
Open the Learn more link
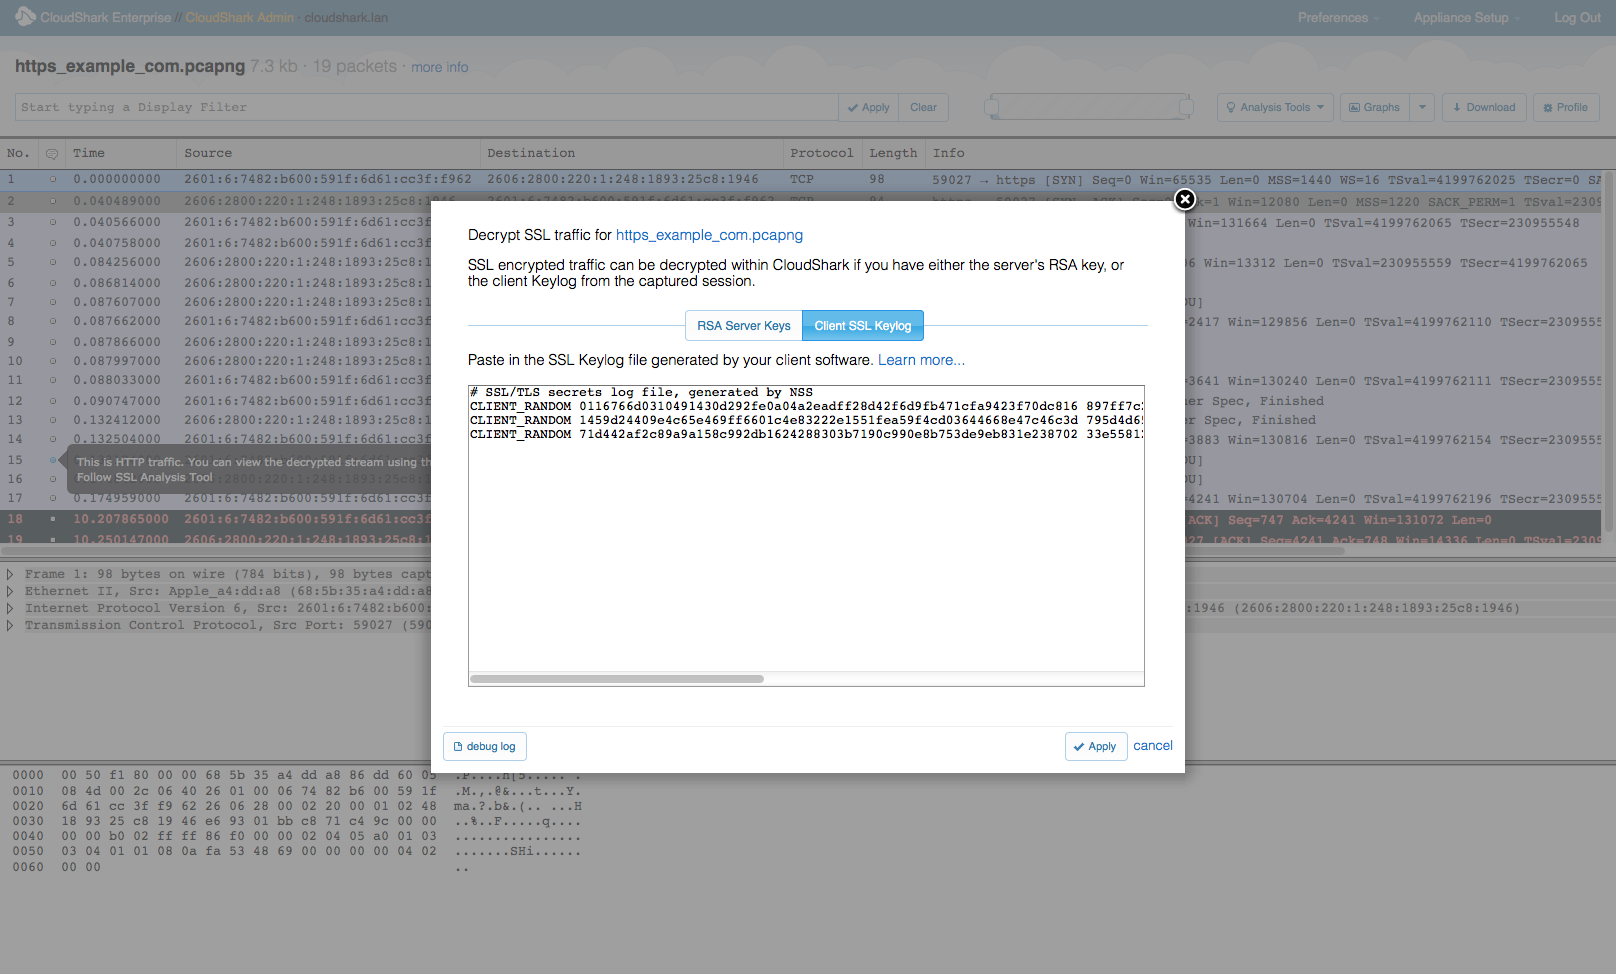(x=921, y=360)
